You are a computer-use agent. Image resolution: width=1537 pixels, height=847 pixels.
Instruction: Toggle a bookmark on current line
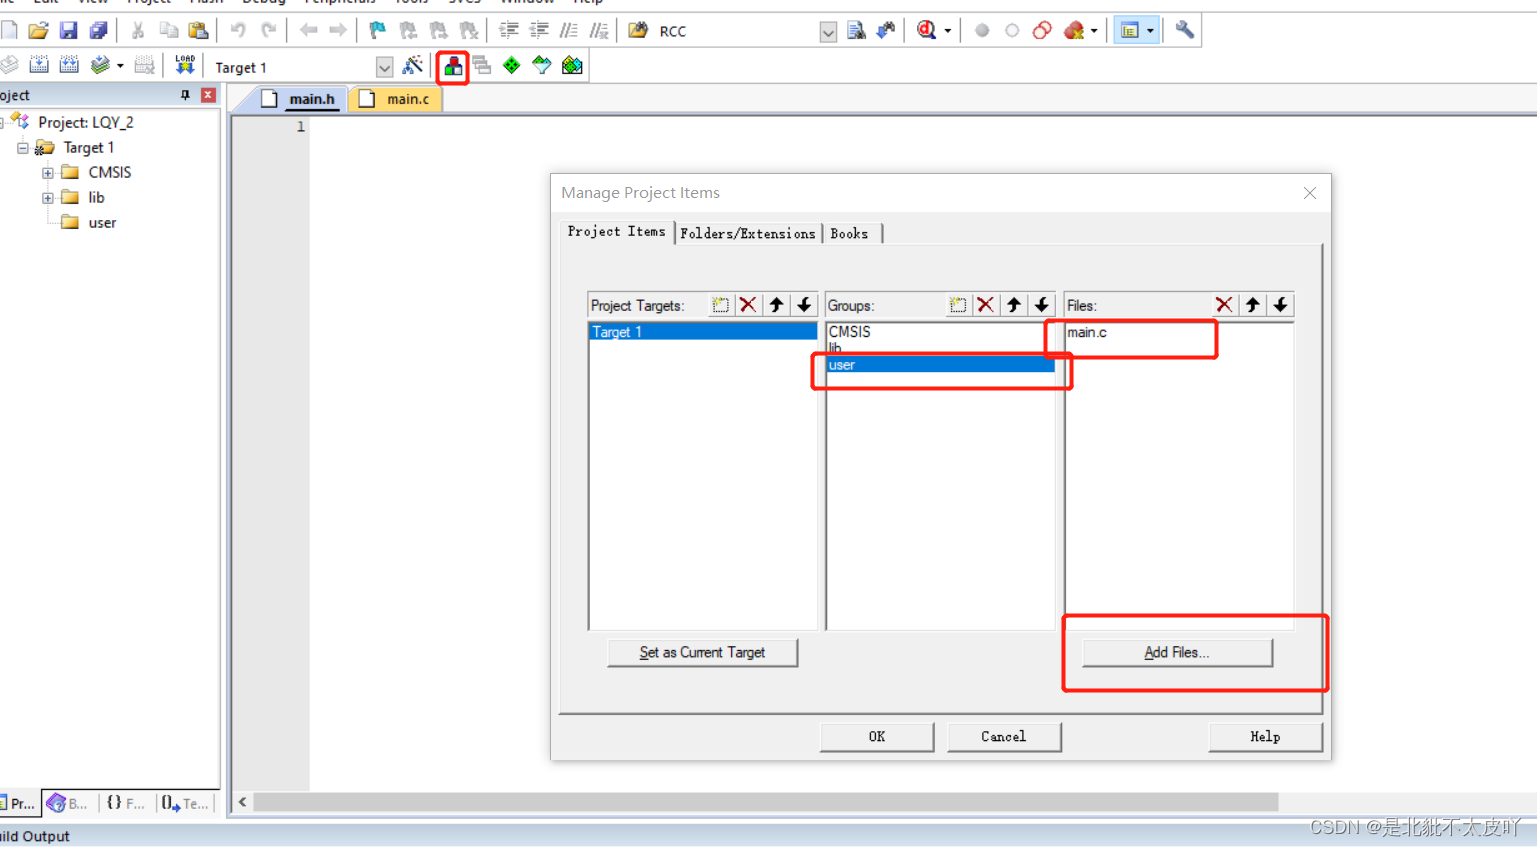tap(377, 31)
